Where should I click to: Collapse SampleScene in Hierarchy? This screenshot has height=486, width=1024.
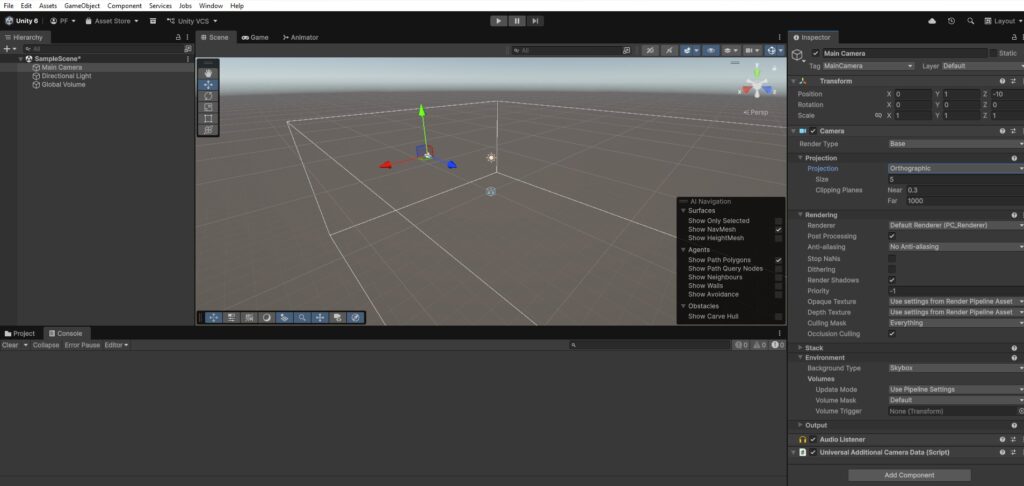21,59
